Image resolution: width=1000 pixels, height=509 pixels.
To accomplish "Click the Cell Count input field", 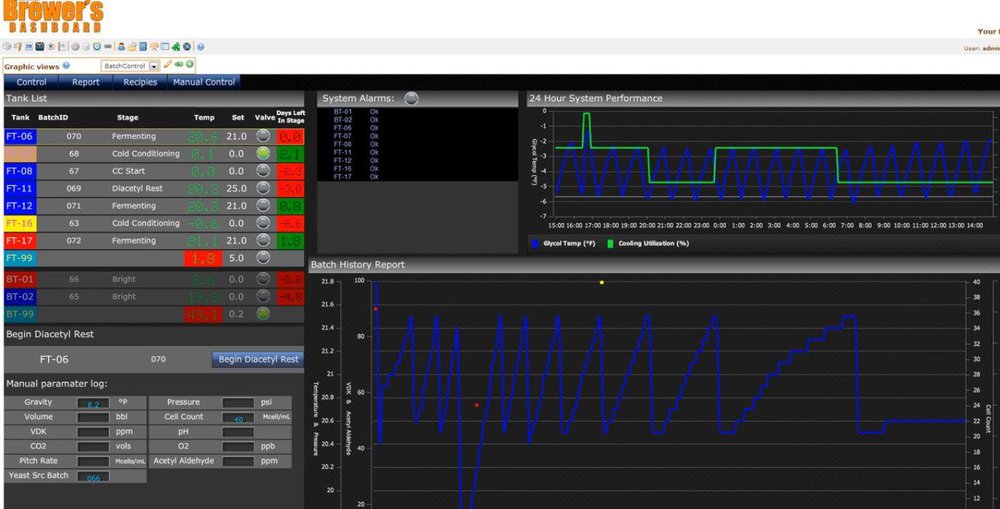I will (239, 417).
